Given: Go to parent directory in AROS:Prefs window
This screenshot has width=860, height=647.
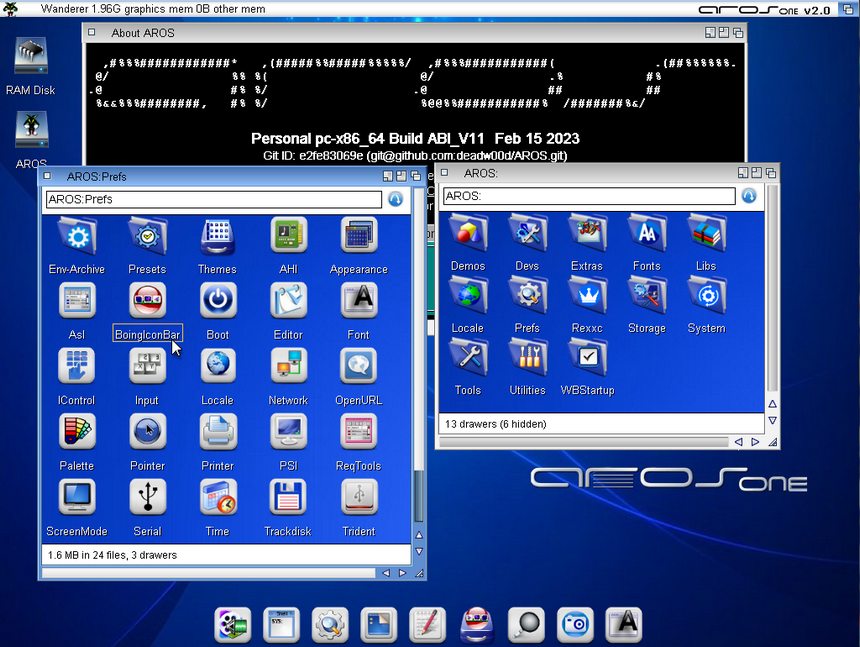Looking at the screenshot, I should click(396, 200).
